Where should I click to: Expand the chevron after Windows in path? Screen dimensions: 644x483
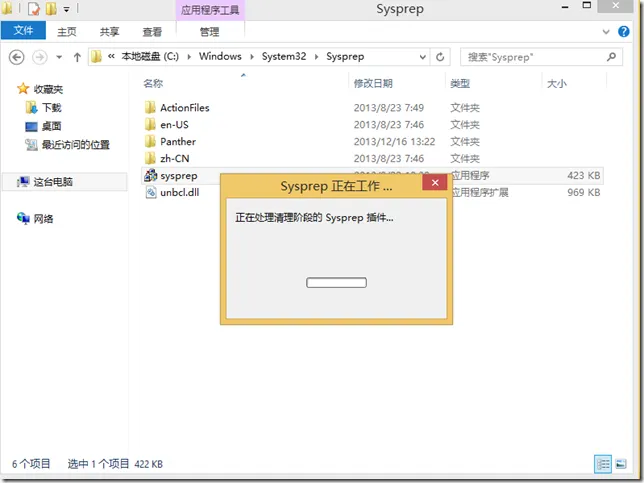[252, 57]
